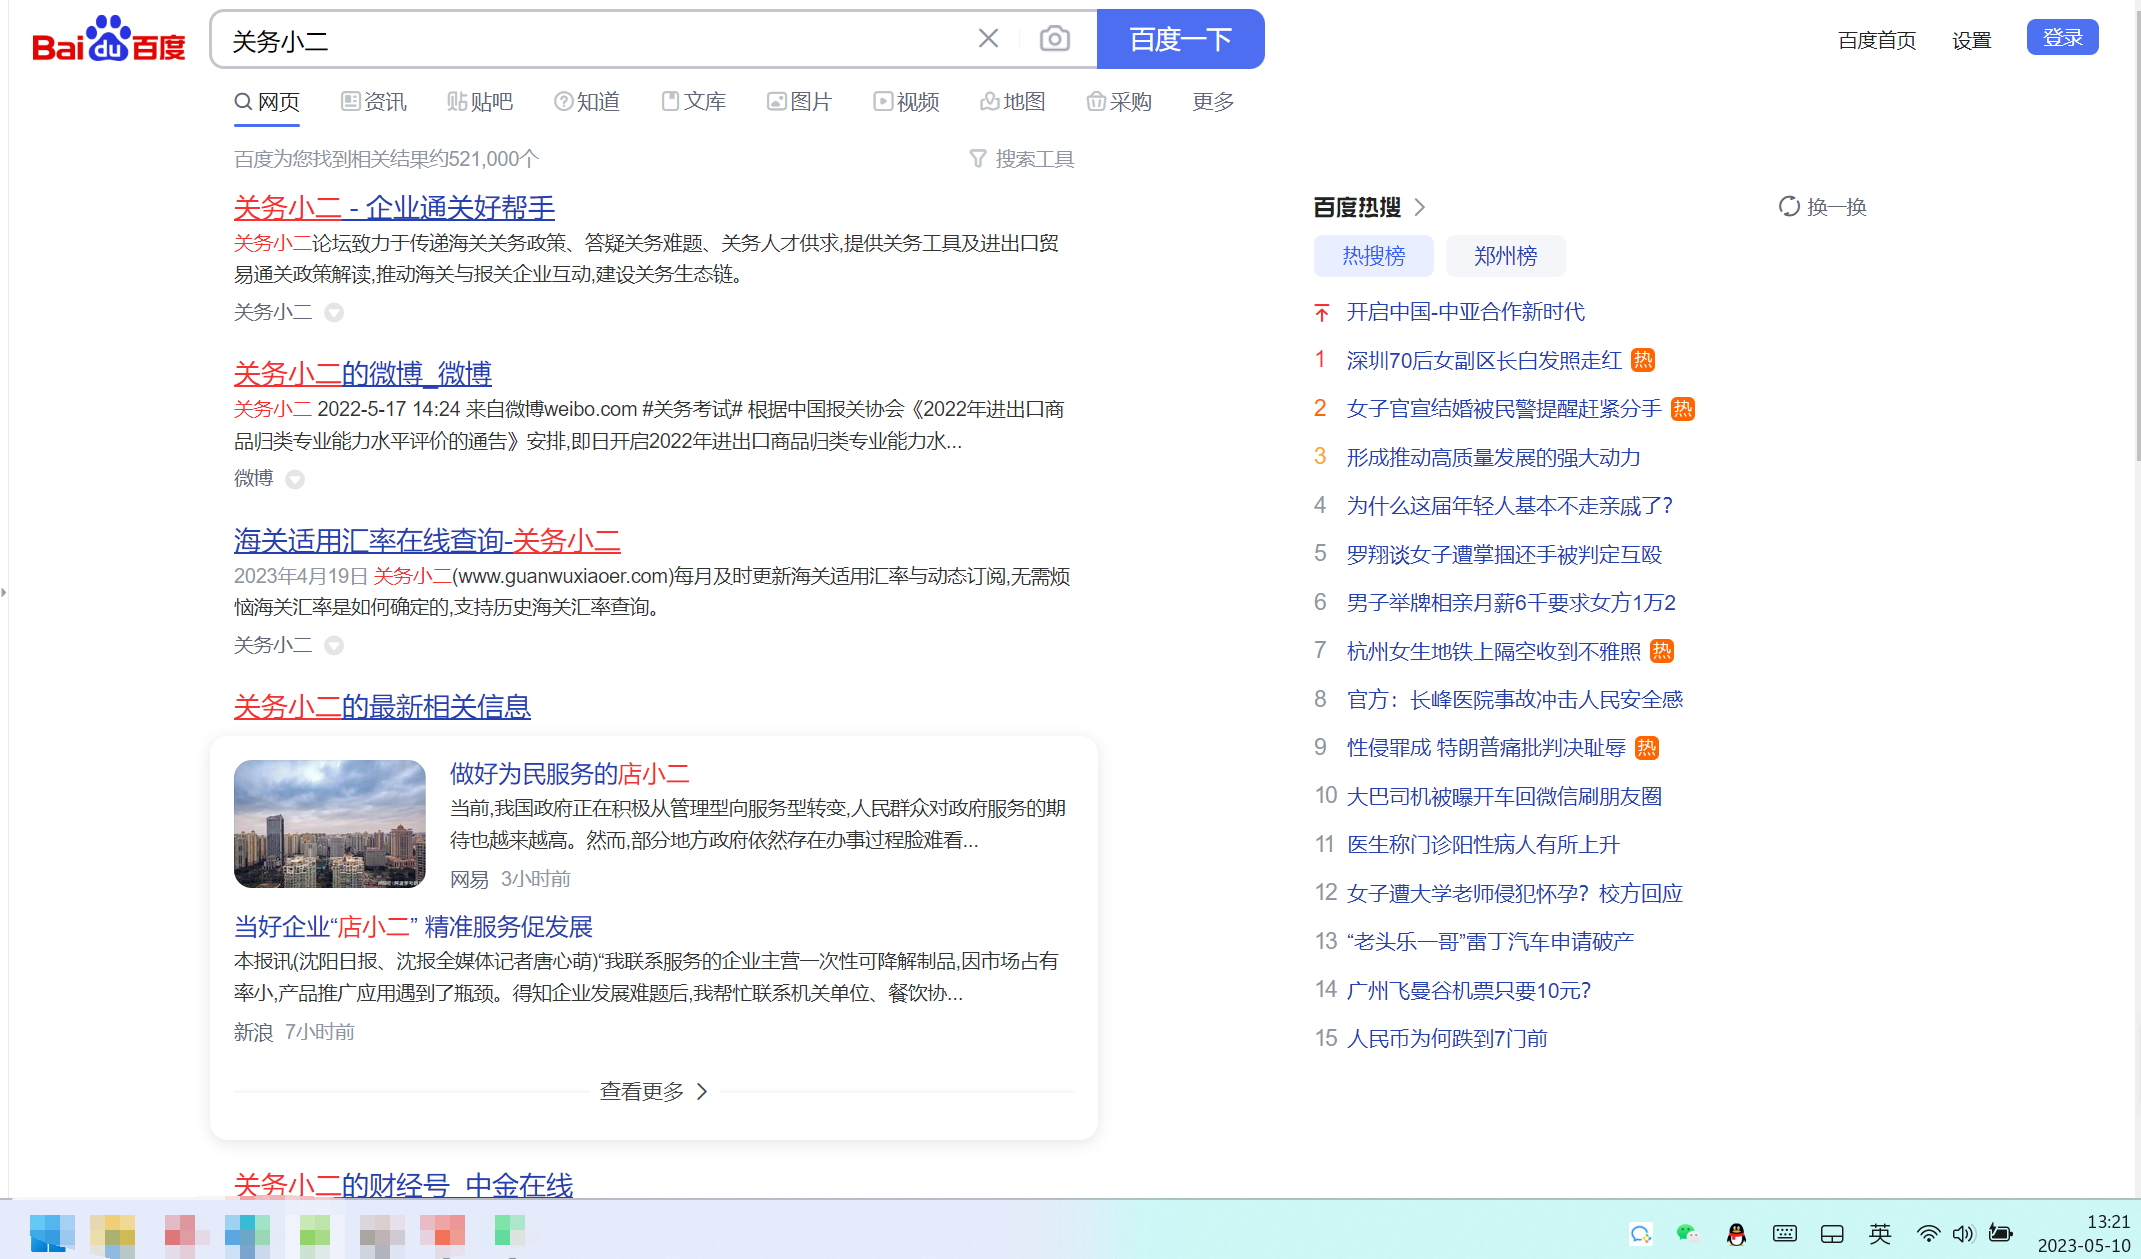Open hot topic 性侵罪成 特朗普痛批判决耻辱
This screenshot has width=2141, height=1259.
pyautogui.click(x=1486, y=747)
